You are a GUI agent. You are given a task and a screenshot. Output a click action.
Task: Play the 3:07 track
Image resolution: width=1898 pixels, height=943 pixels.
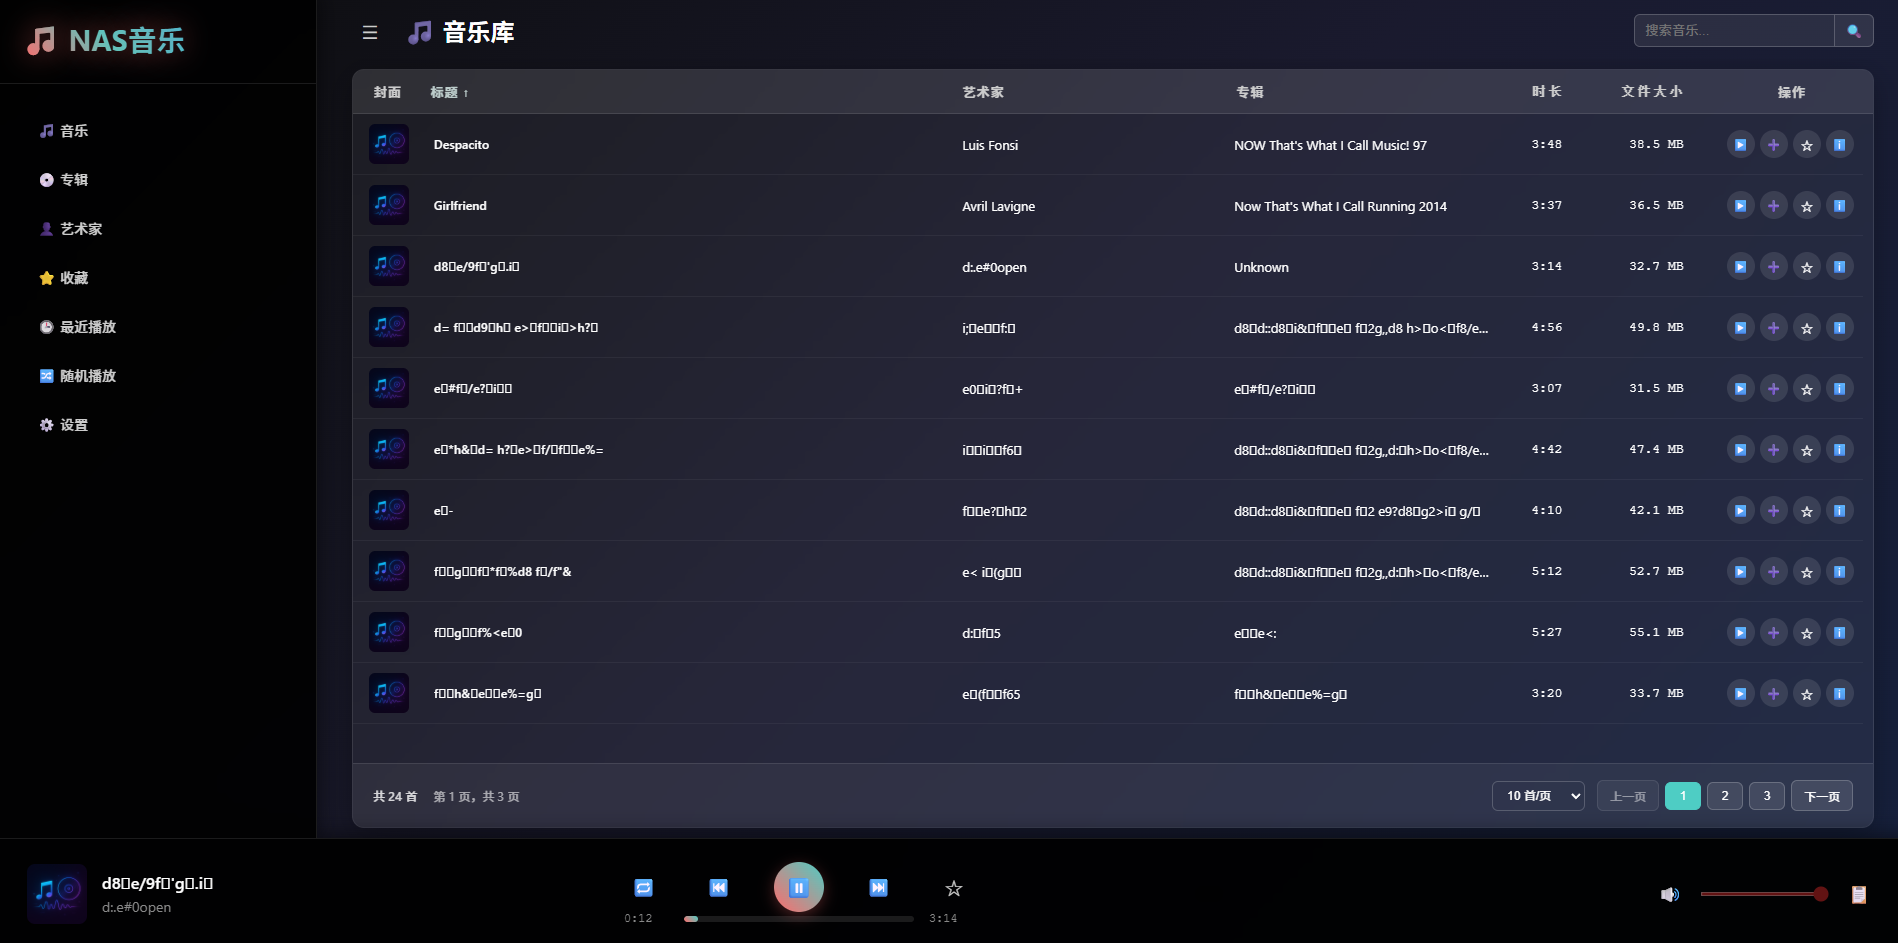[x=1740, y=389]
